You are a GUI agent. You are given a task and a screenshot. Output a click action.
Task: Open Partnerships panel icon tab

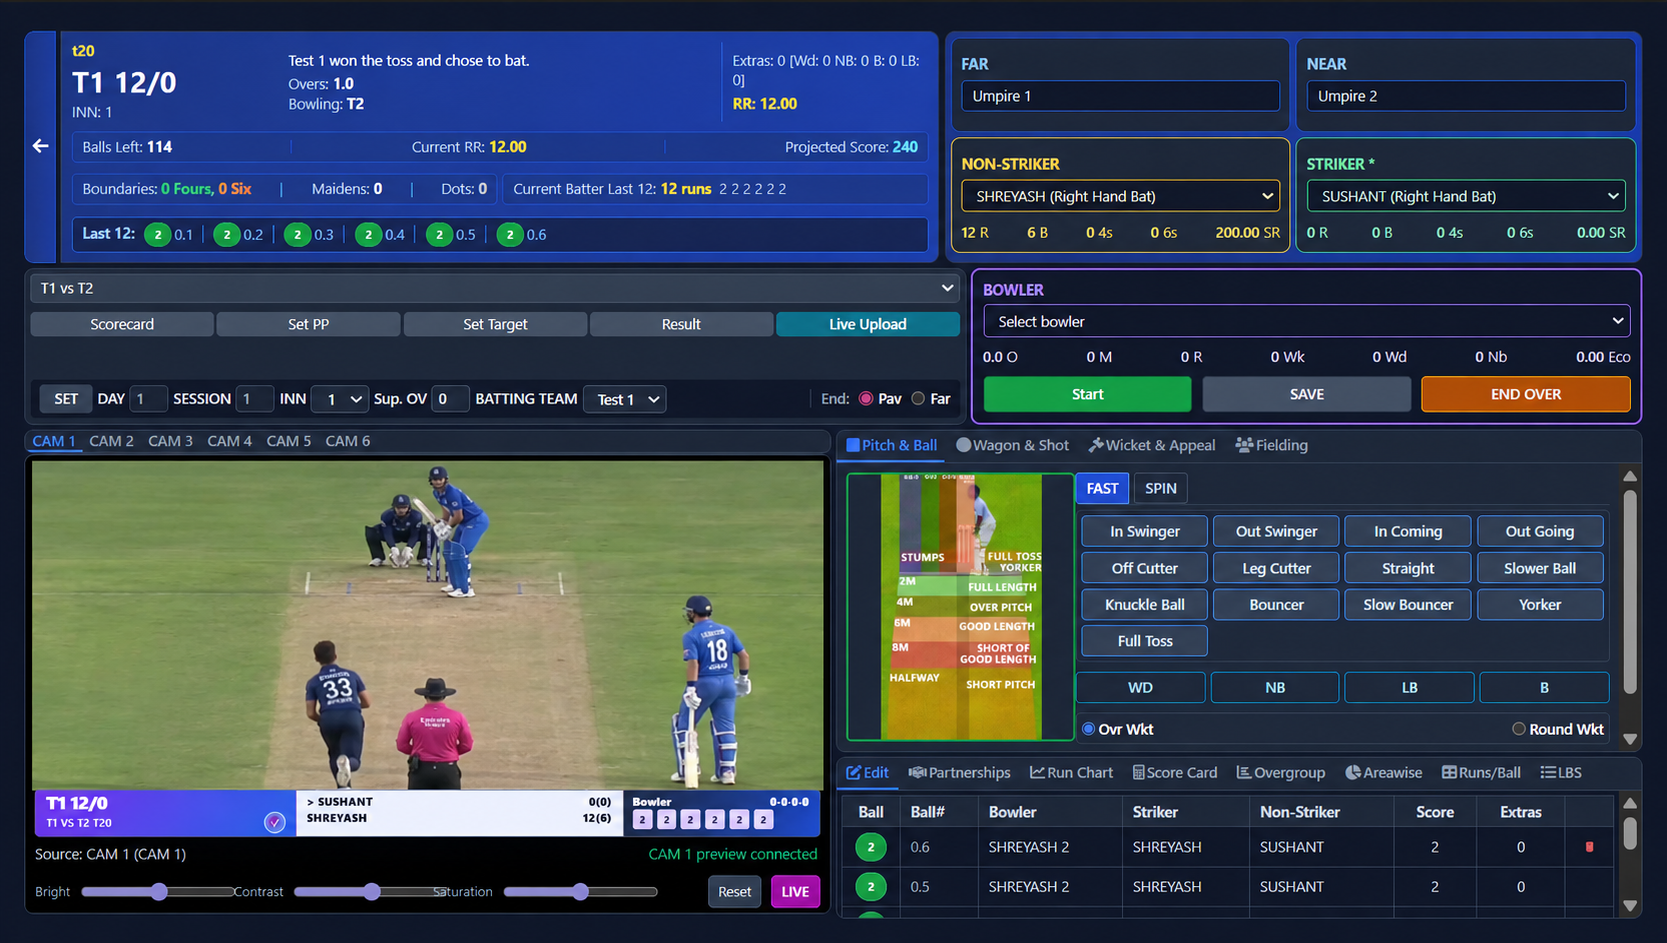pos(959,772)
